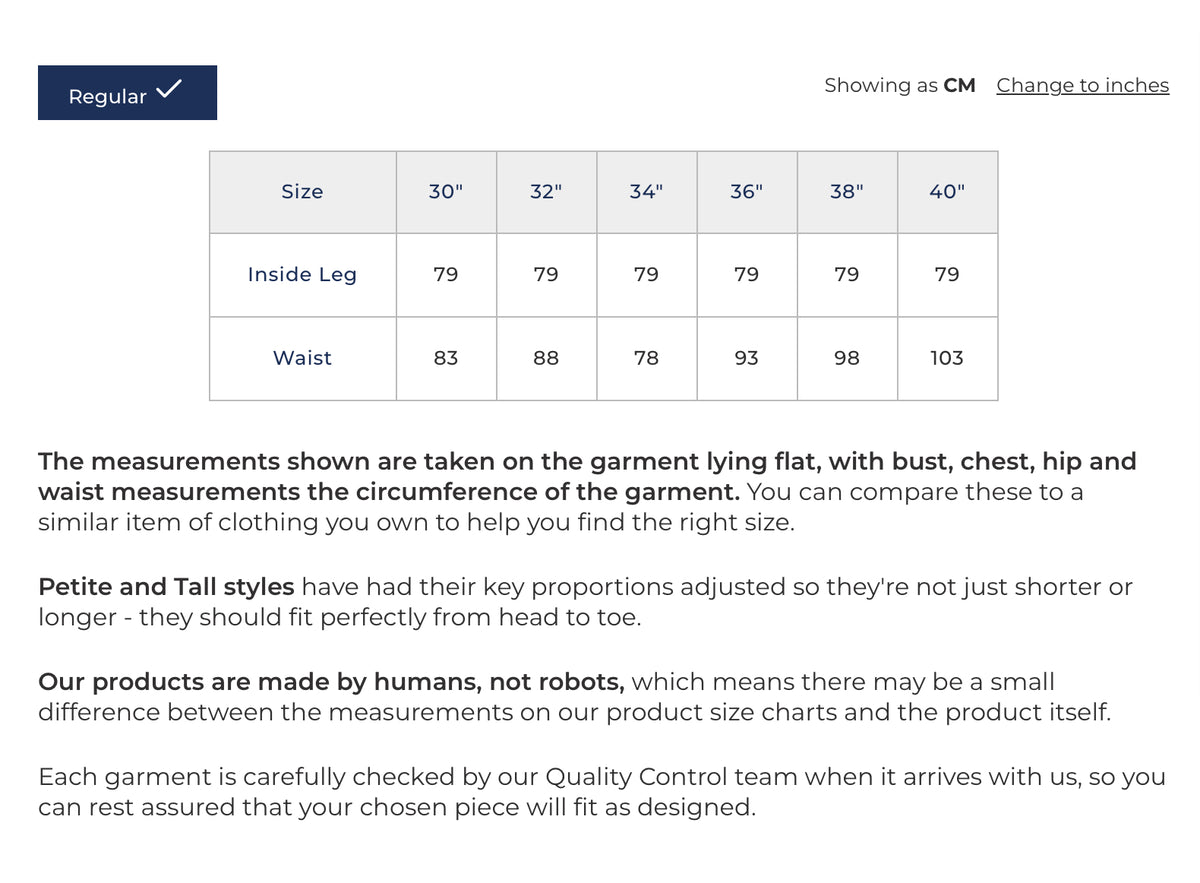Click the waist value 103
1200x883 pixels.
pyautogui.click(x=946, y=358)
